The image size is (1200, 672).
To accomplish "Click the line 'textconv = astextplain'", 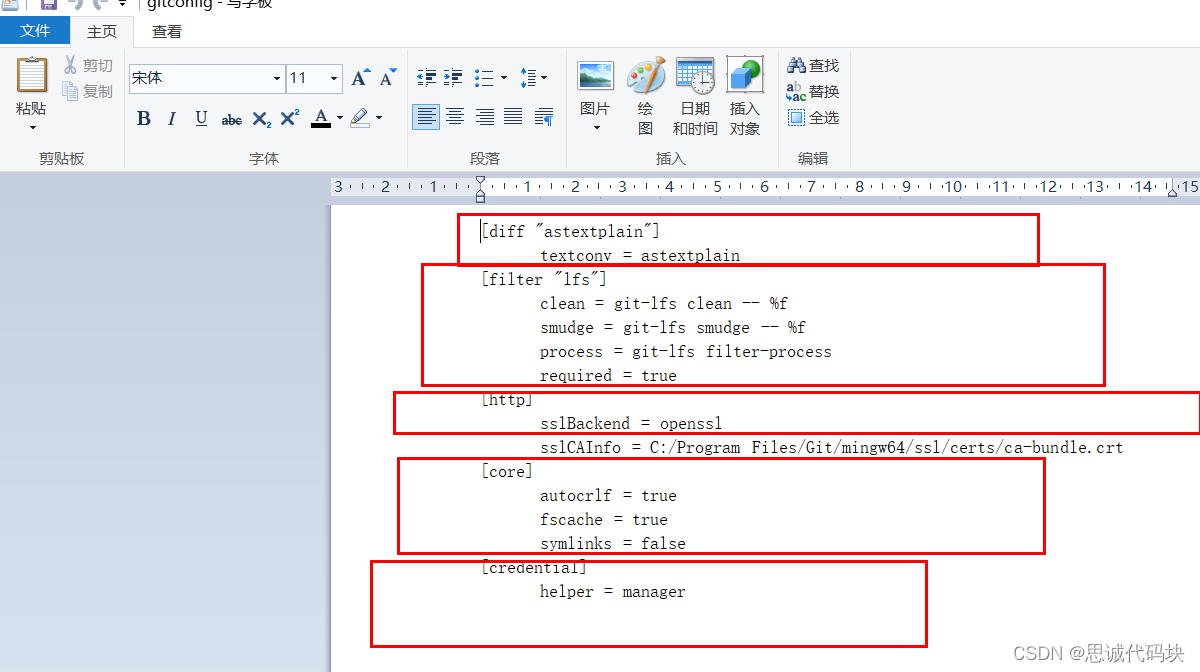I will [x=640, y=255].
